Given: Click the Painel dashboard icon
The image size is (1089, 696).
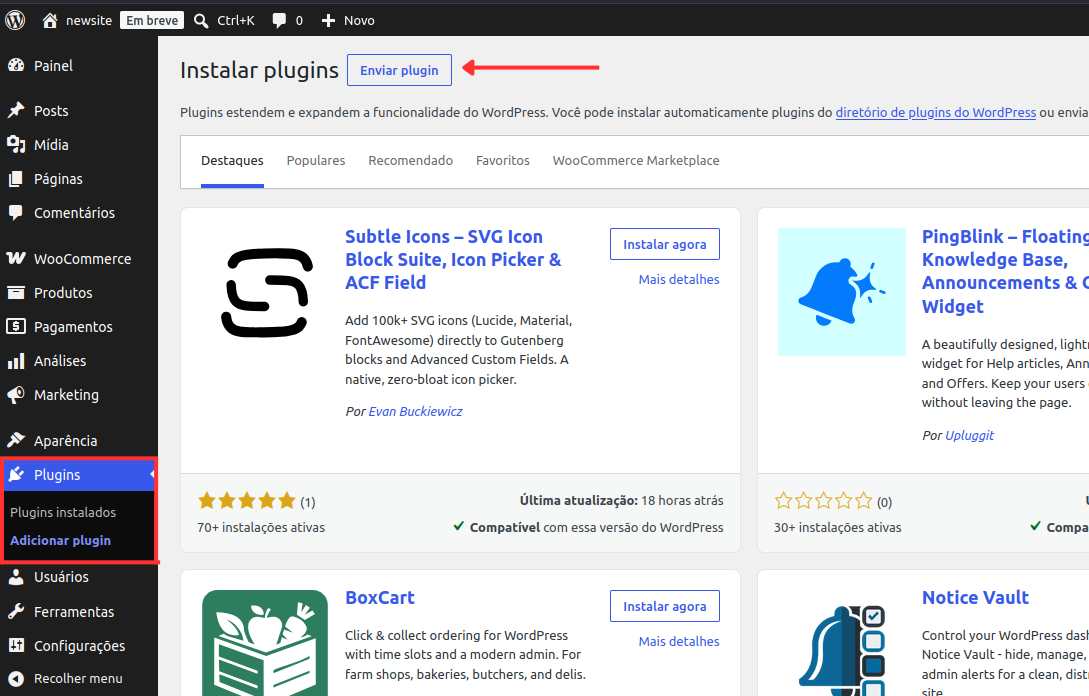Looking at the screenshot, I should coord(16,65).
